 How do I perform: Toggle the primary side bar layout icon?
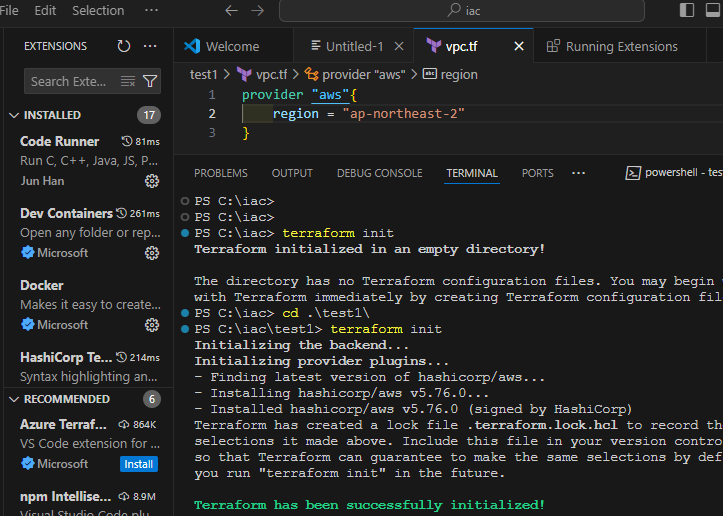pyautogui.click(x=687, y=10)
